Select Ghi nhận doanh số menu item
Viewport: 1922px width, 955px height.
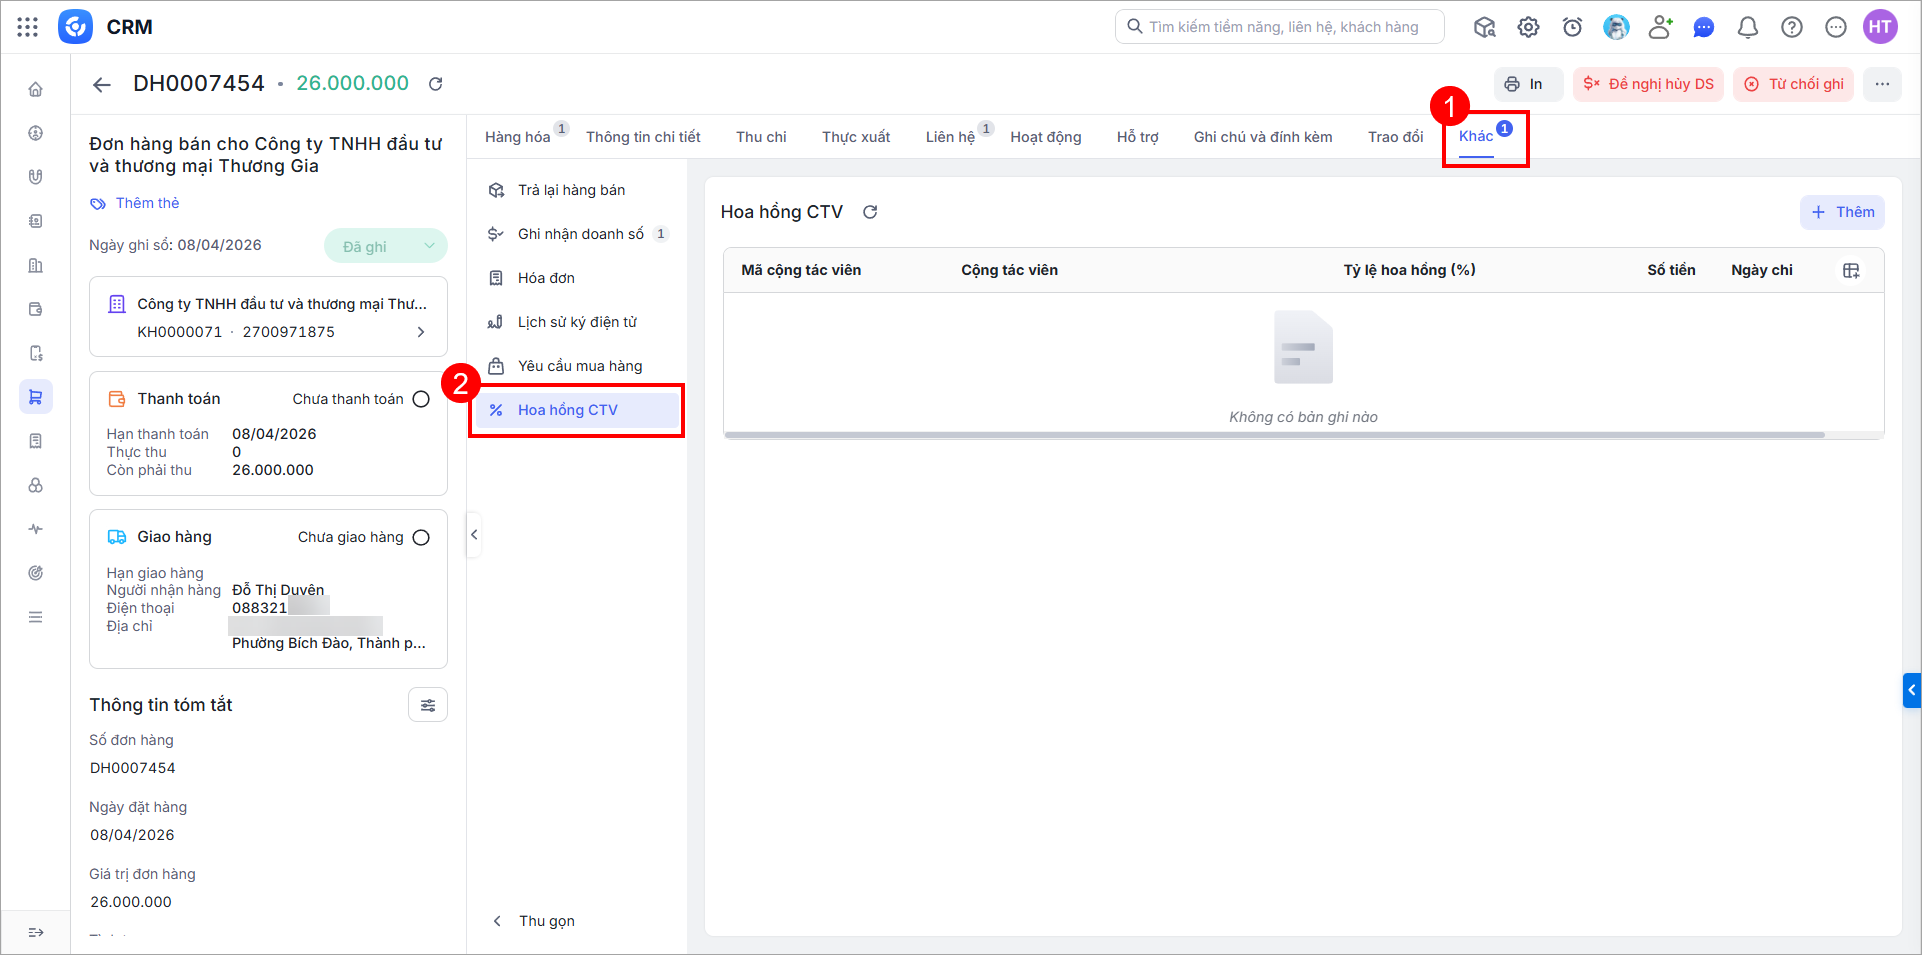(580, 234)
